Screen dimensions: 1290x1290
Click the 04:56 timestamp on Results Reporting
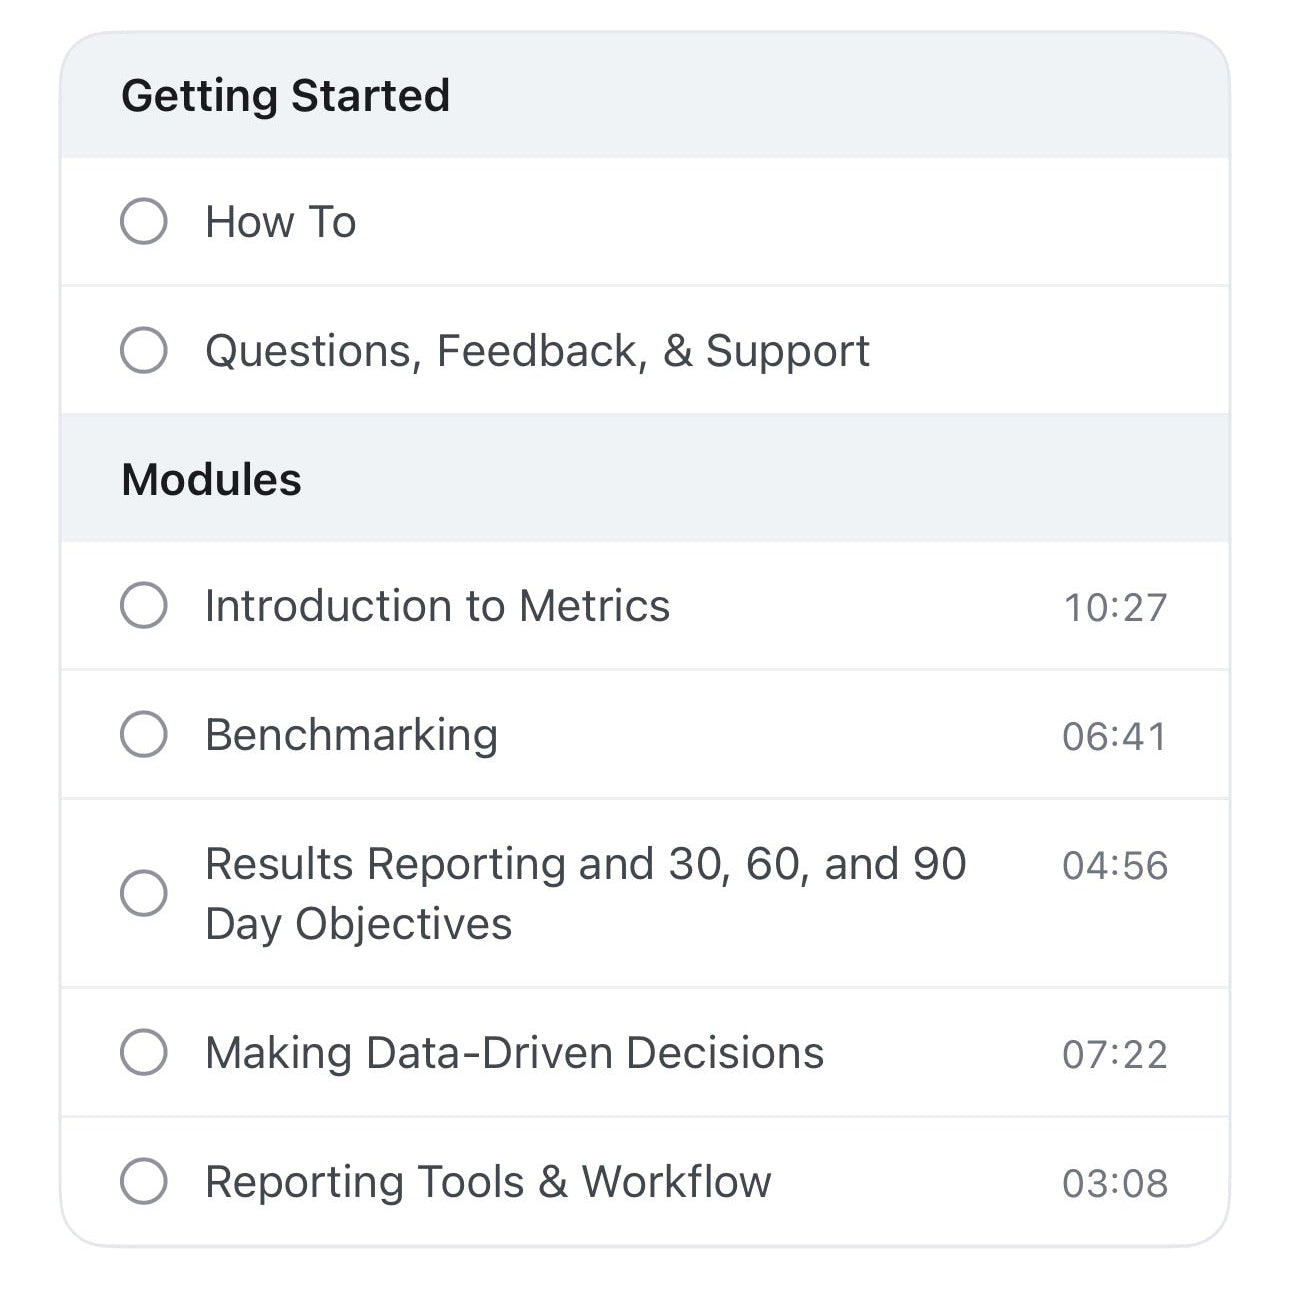[1115, 866]
